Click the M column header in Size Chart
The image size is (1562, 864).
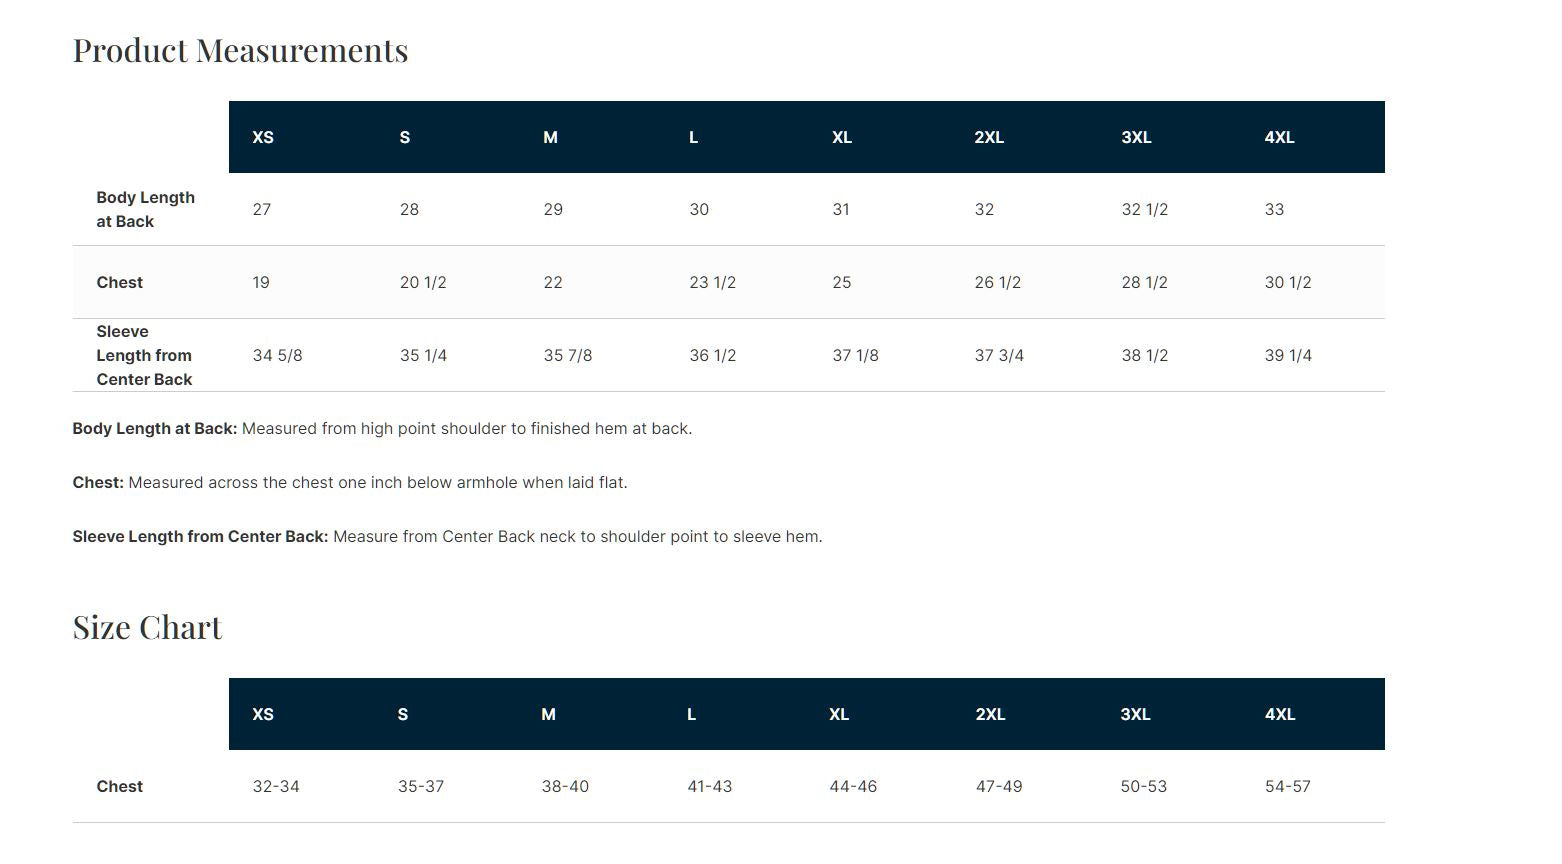pyautogui.click(x=548, y=714)
